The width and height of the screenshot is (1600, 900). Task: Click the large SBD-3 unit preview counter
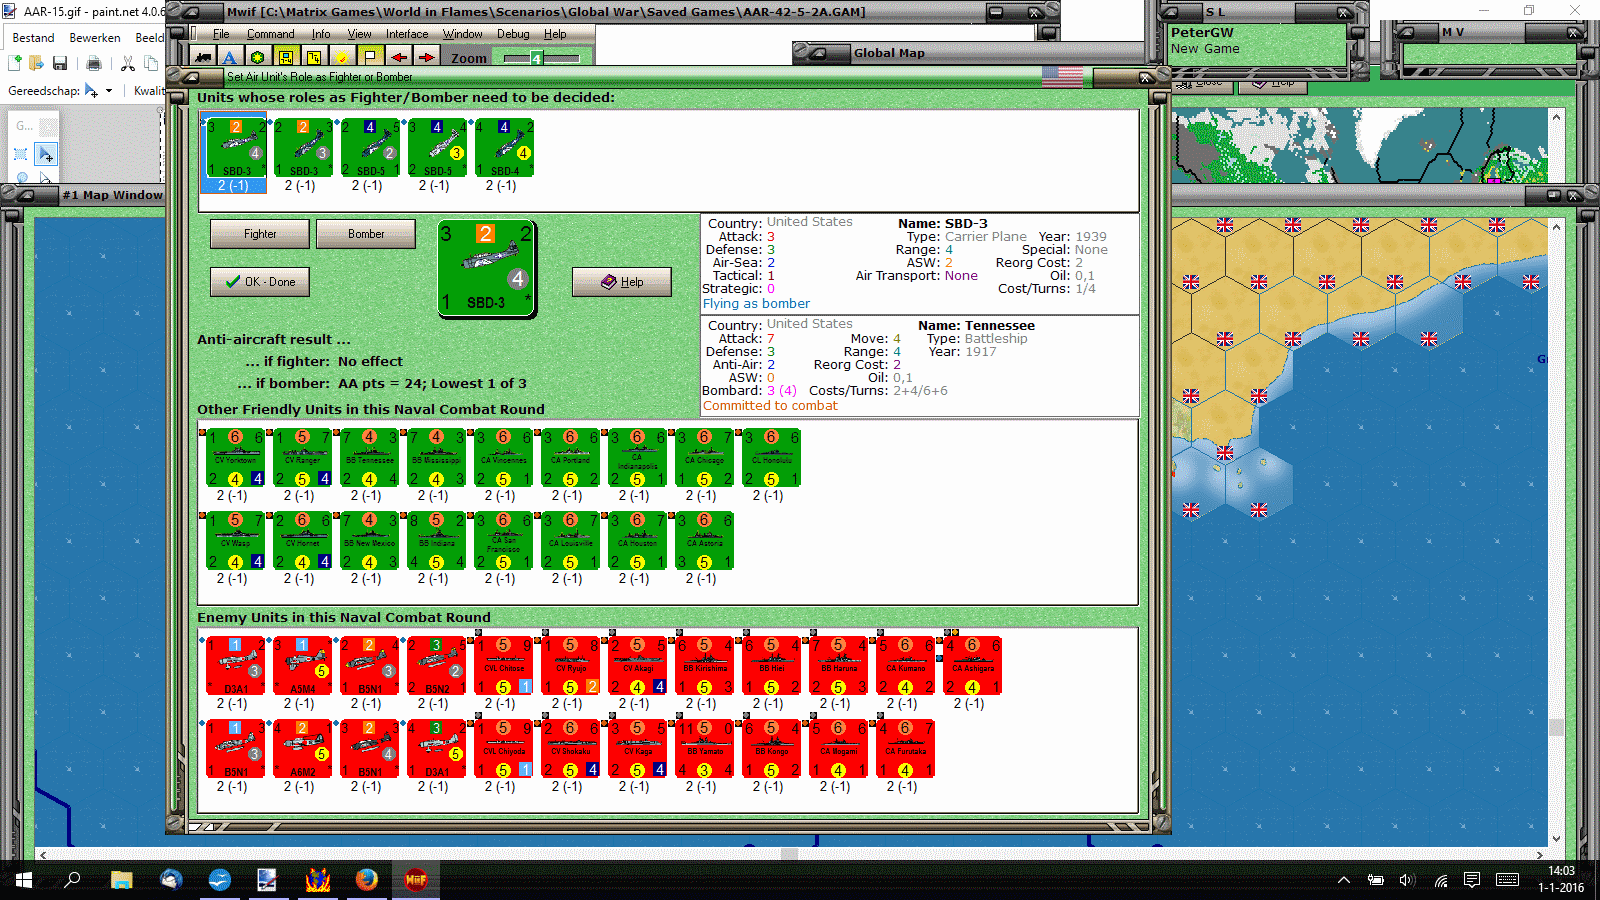487,269
